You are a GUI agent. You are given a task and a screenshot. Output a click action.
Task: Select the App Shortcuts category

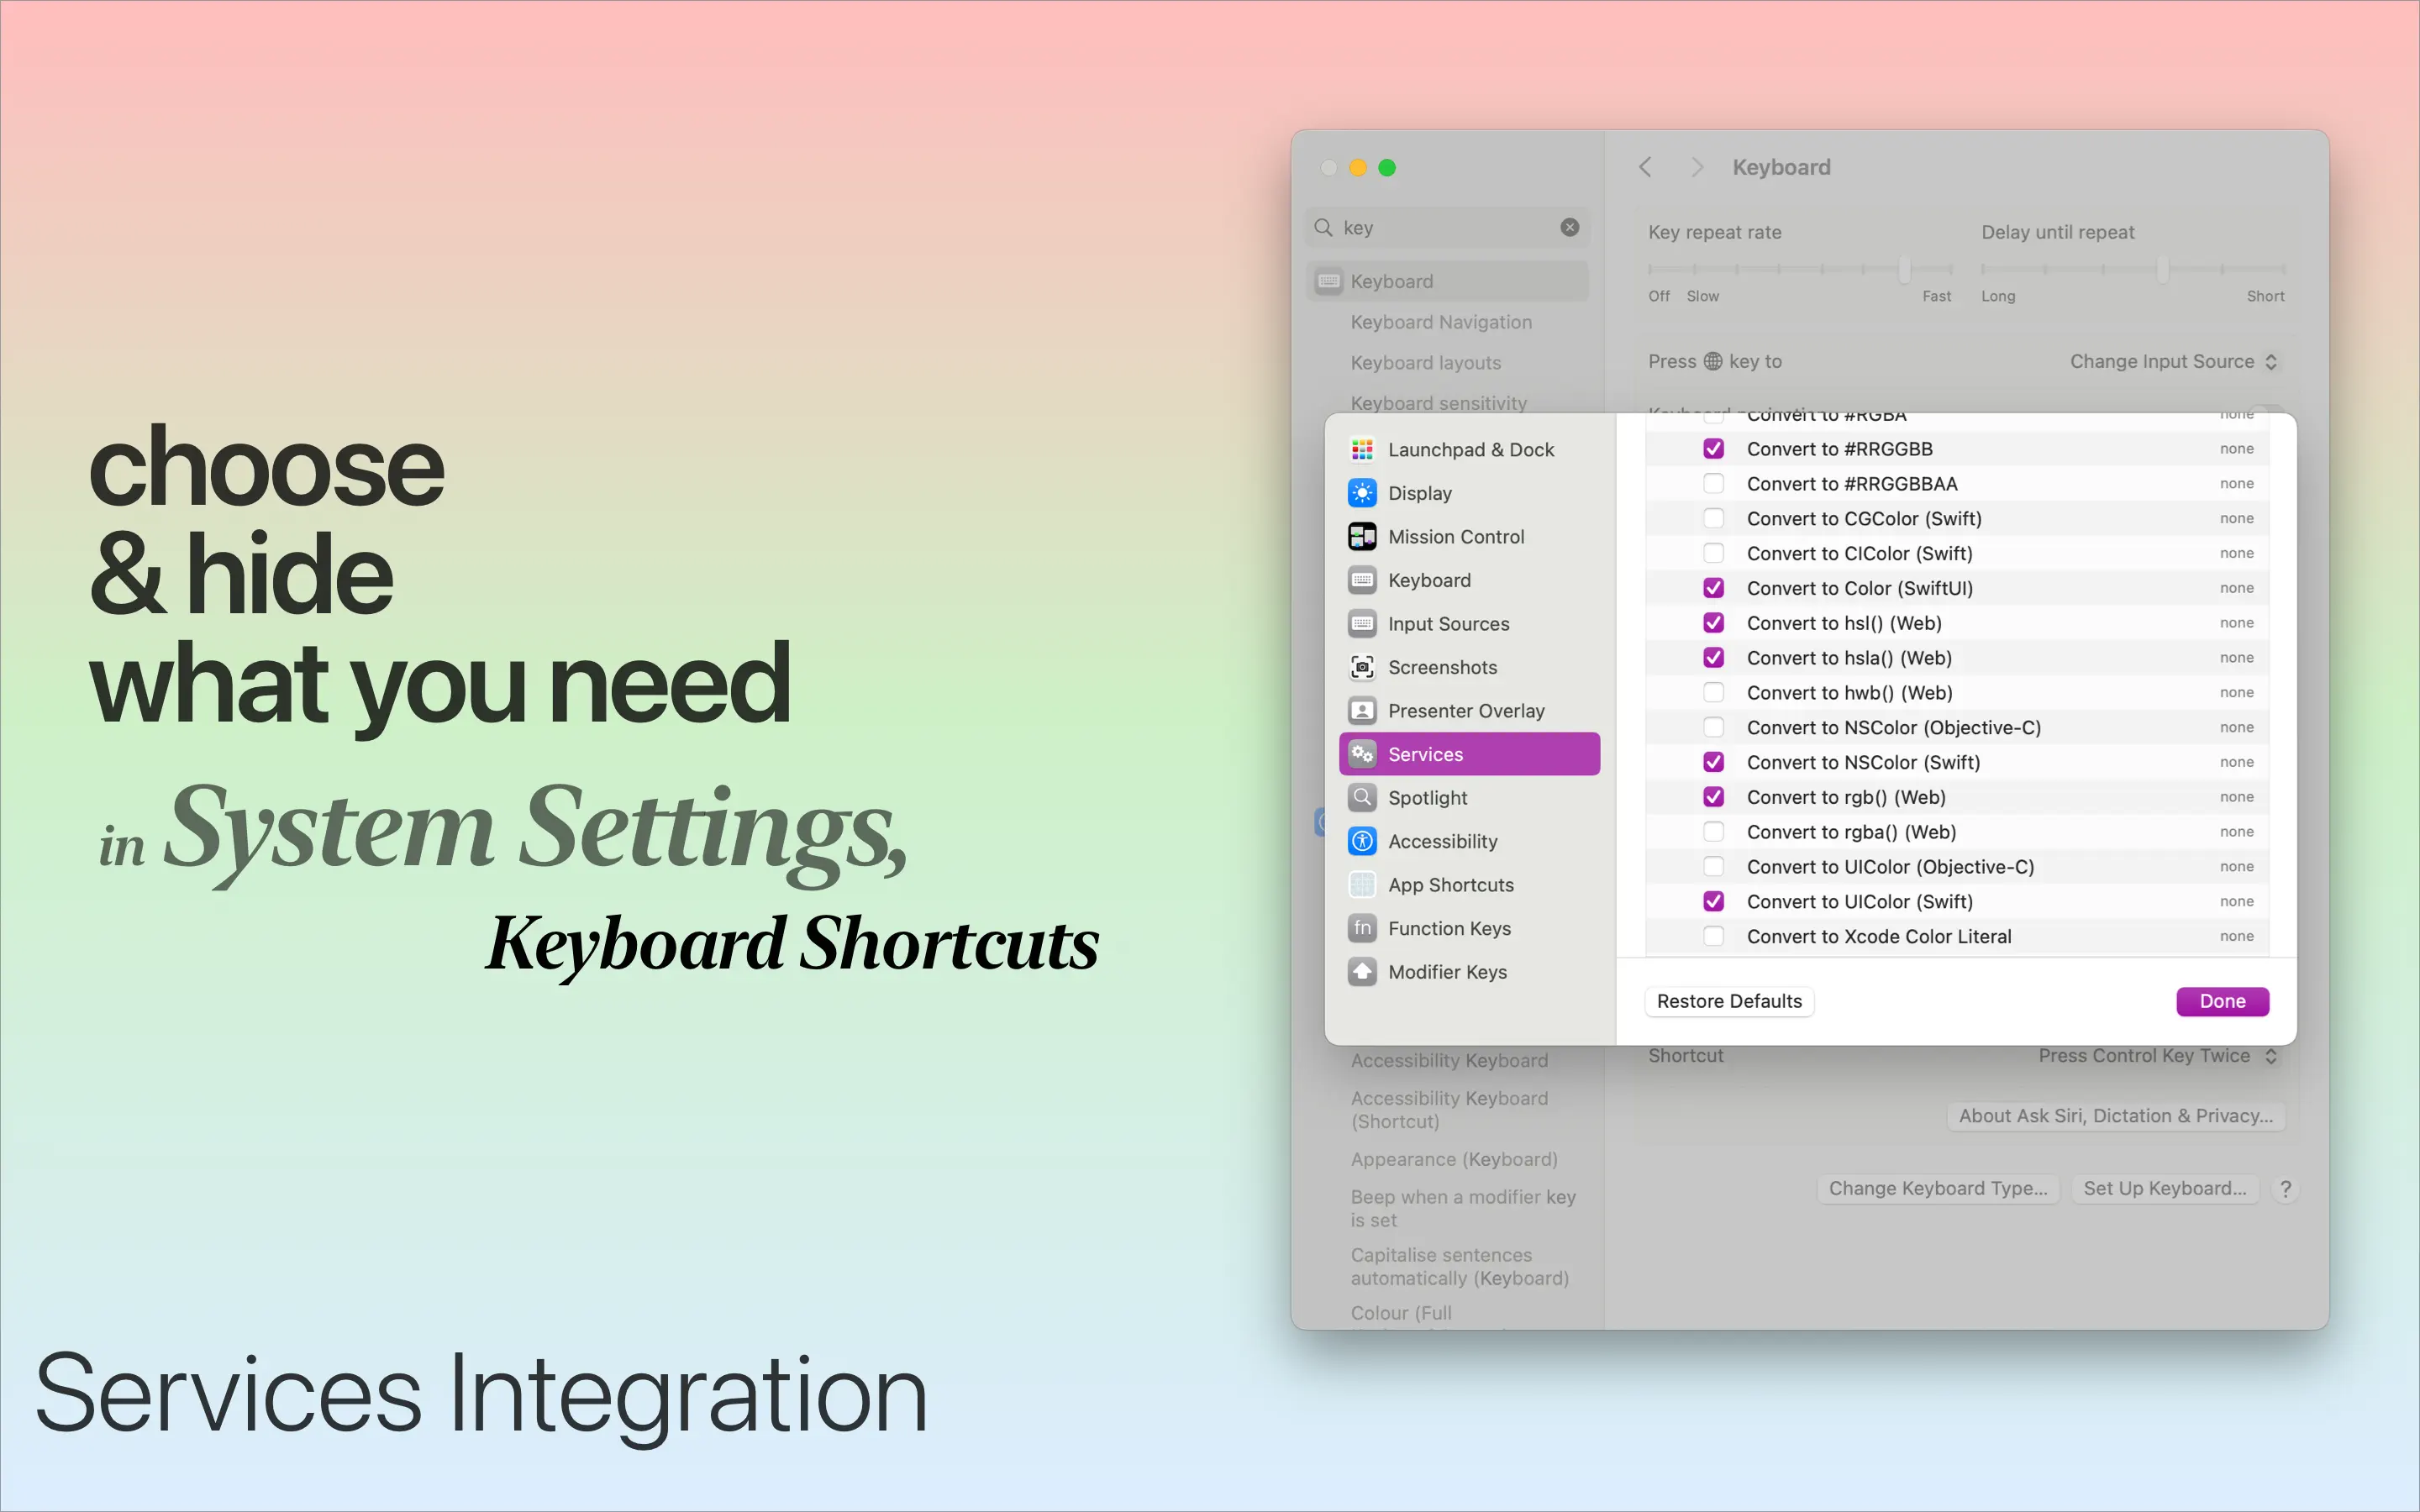[x=1450, y=885]
